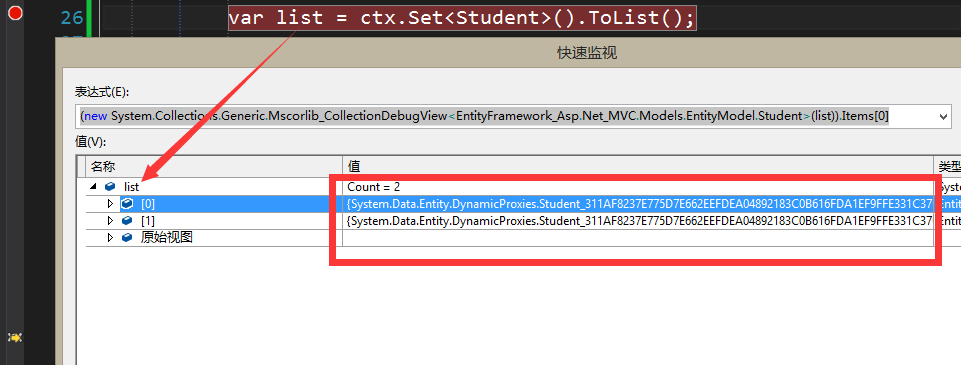Screen dimensions: 961x365
Task: Click line number 26 in editor
Action: (x=72, y=18)
